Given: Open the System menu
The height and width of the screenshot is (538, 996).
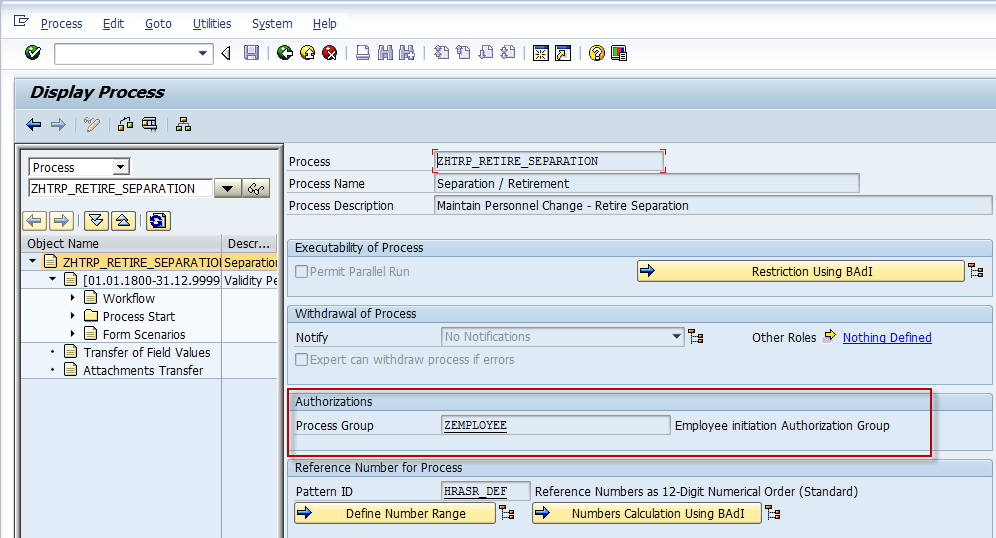Looking at the screenshot, I should [272, 24].
